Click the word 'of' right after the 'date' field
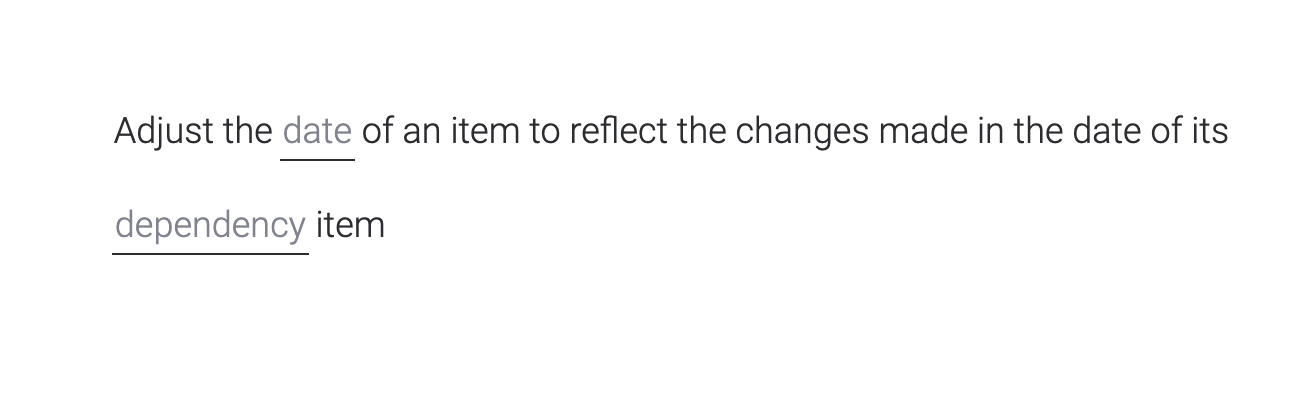 (377, 131)
